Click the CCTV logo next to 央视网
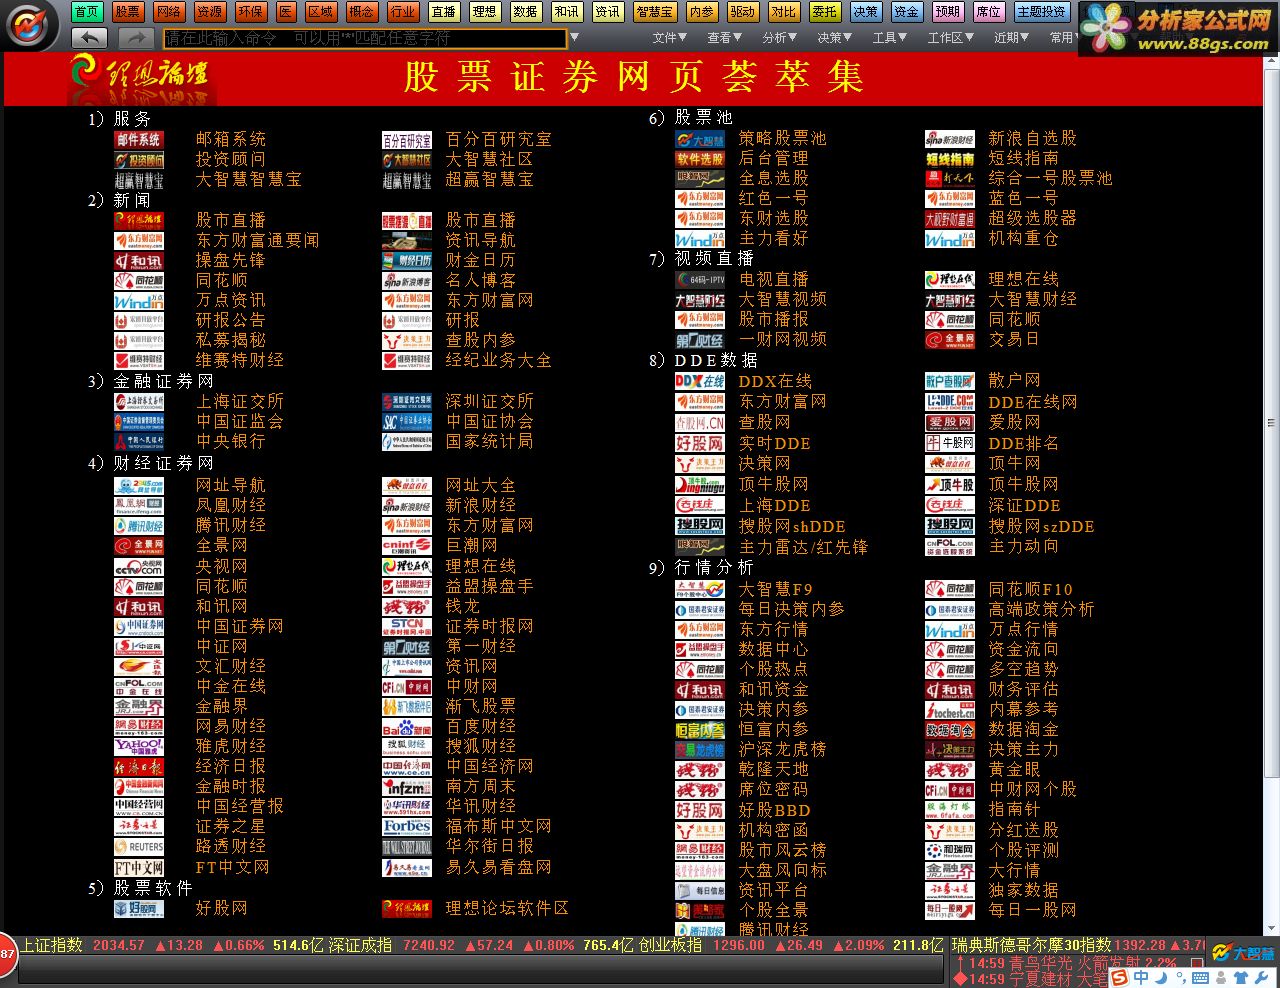1280x988 pixels. click(x=139, y=567)
